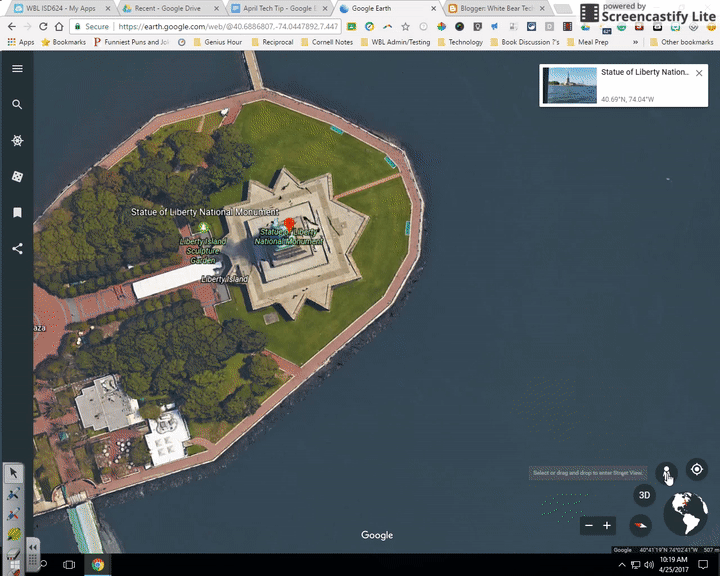Select the yellow highlighter annotation tool
Screen dimensions: 720x576
[x=13, y=534]
